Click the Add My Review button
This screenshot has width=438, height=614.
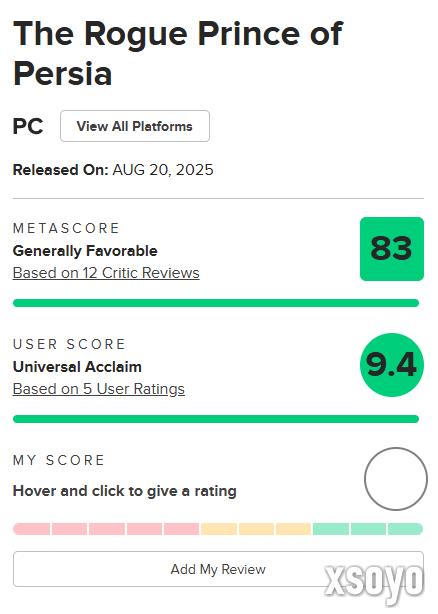(218, 569)
